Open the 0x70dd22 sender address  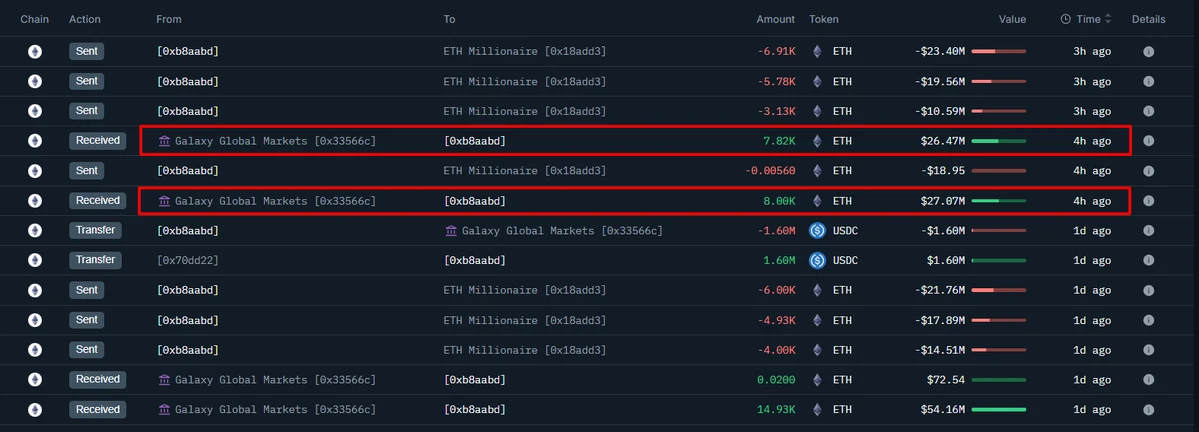187,261
